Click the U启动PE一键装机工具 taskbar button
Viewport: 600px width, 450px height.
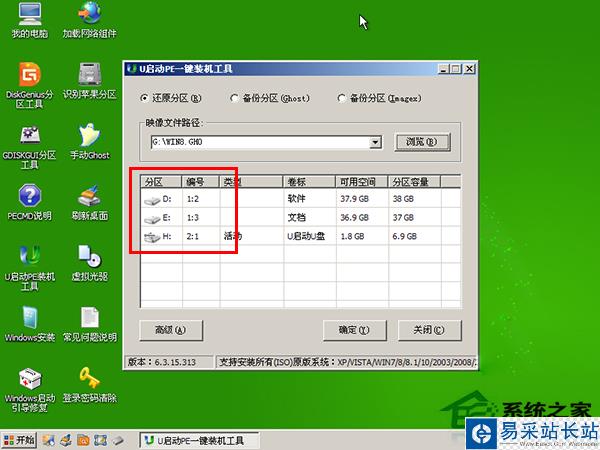pyautogui.click(x=199, y=440)
